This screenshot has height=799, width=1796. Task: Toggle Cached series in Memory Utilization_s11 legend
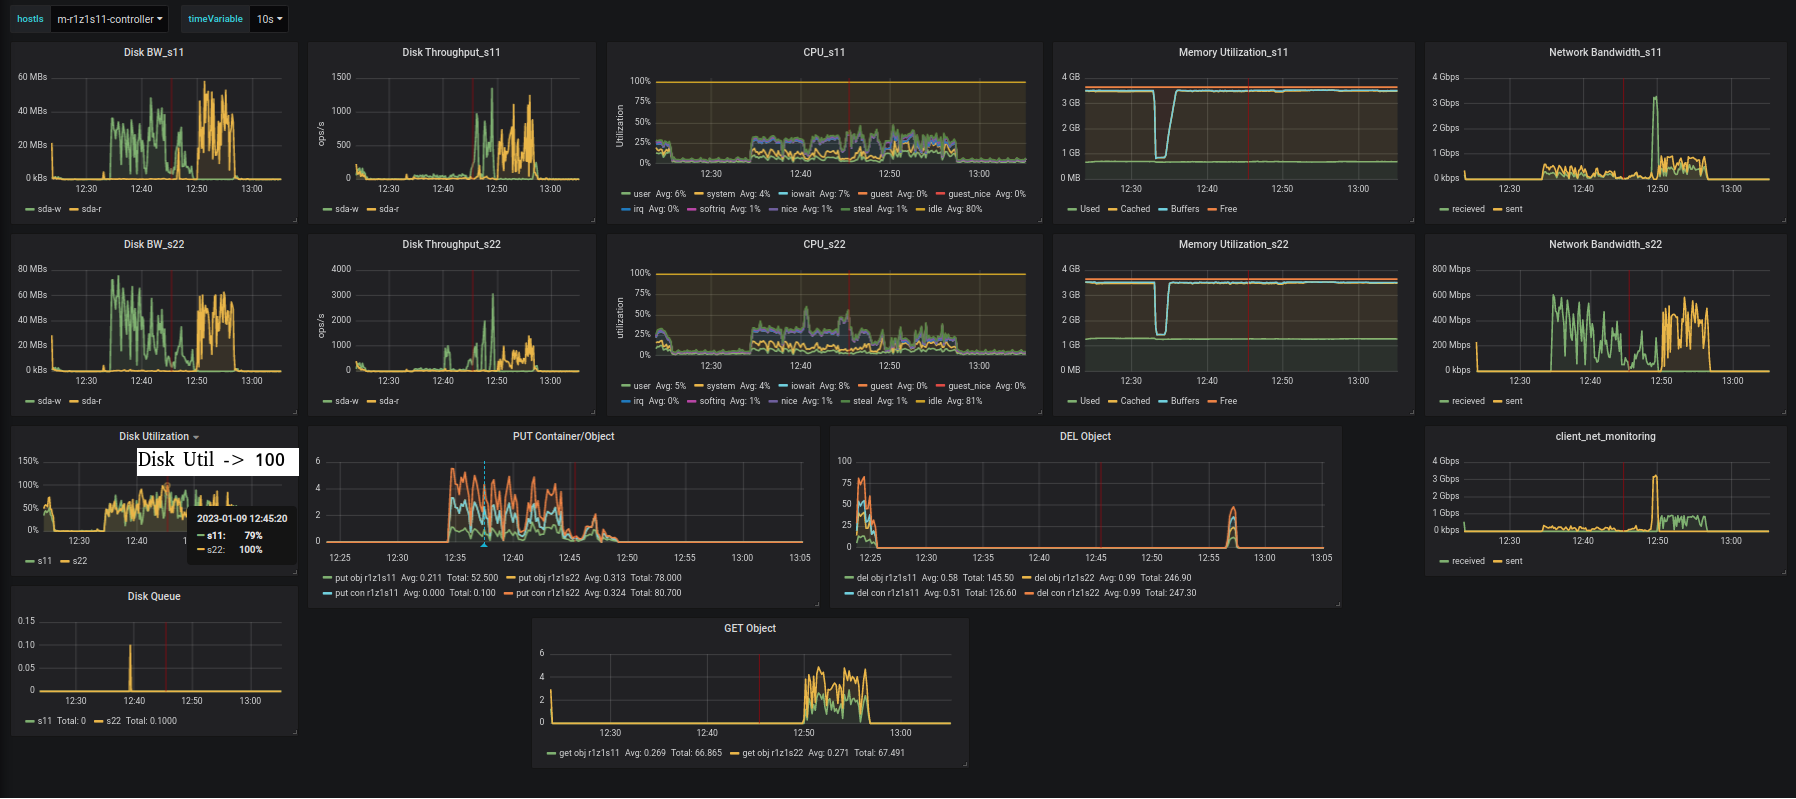click(x=1135, y=209)
